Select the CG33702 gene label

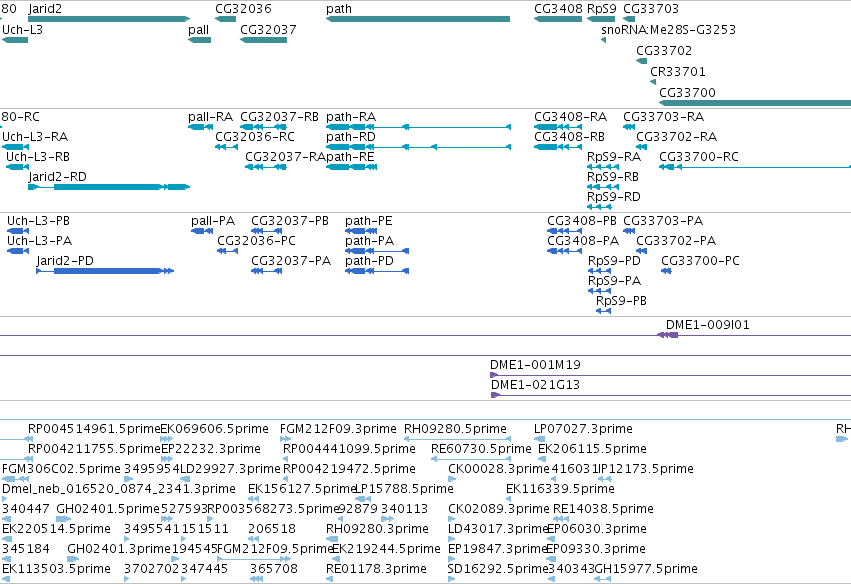664,51
